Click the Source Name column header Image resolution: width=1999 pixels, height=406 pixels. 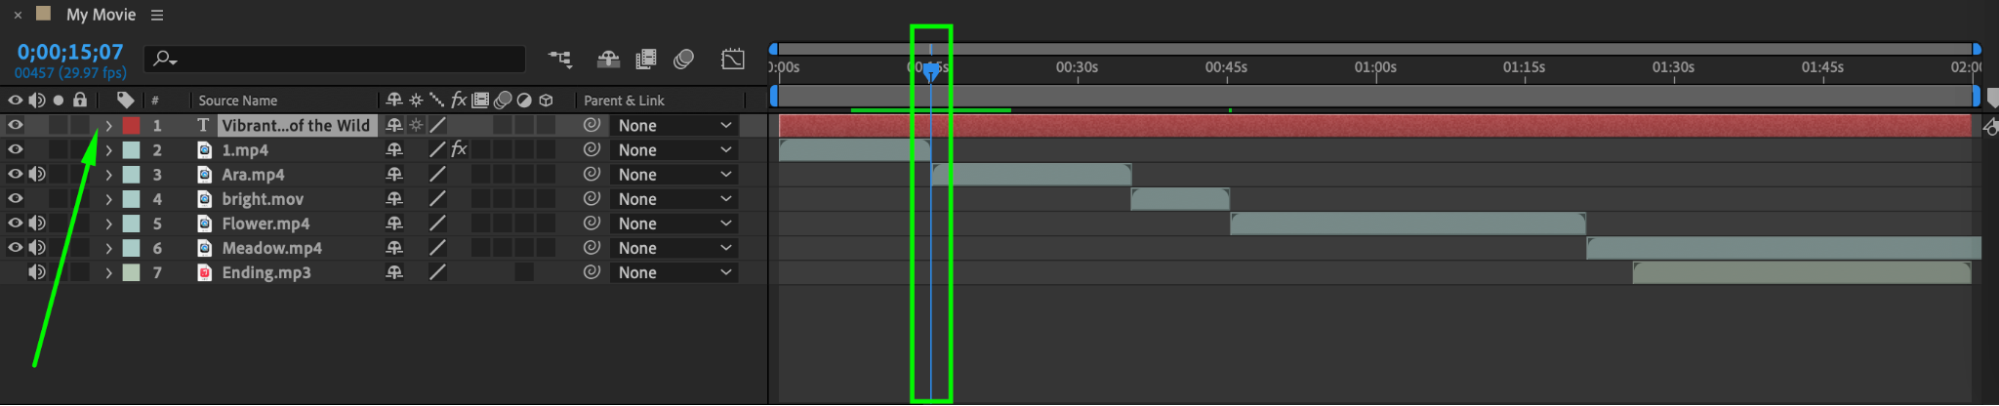238,100
